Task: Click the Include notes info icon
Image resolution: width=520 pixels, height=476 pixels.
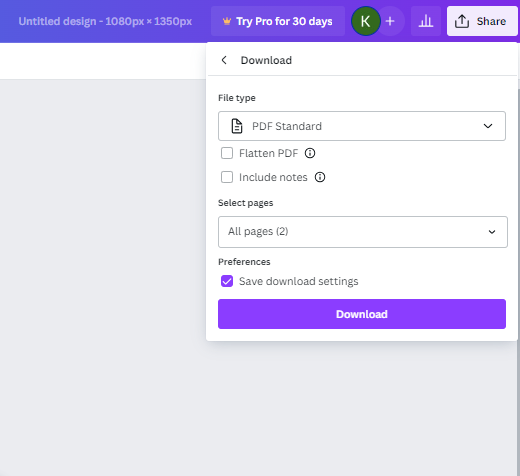Action: coord(320,177)
